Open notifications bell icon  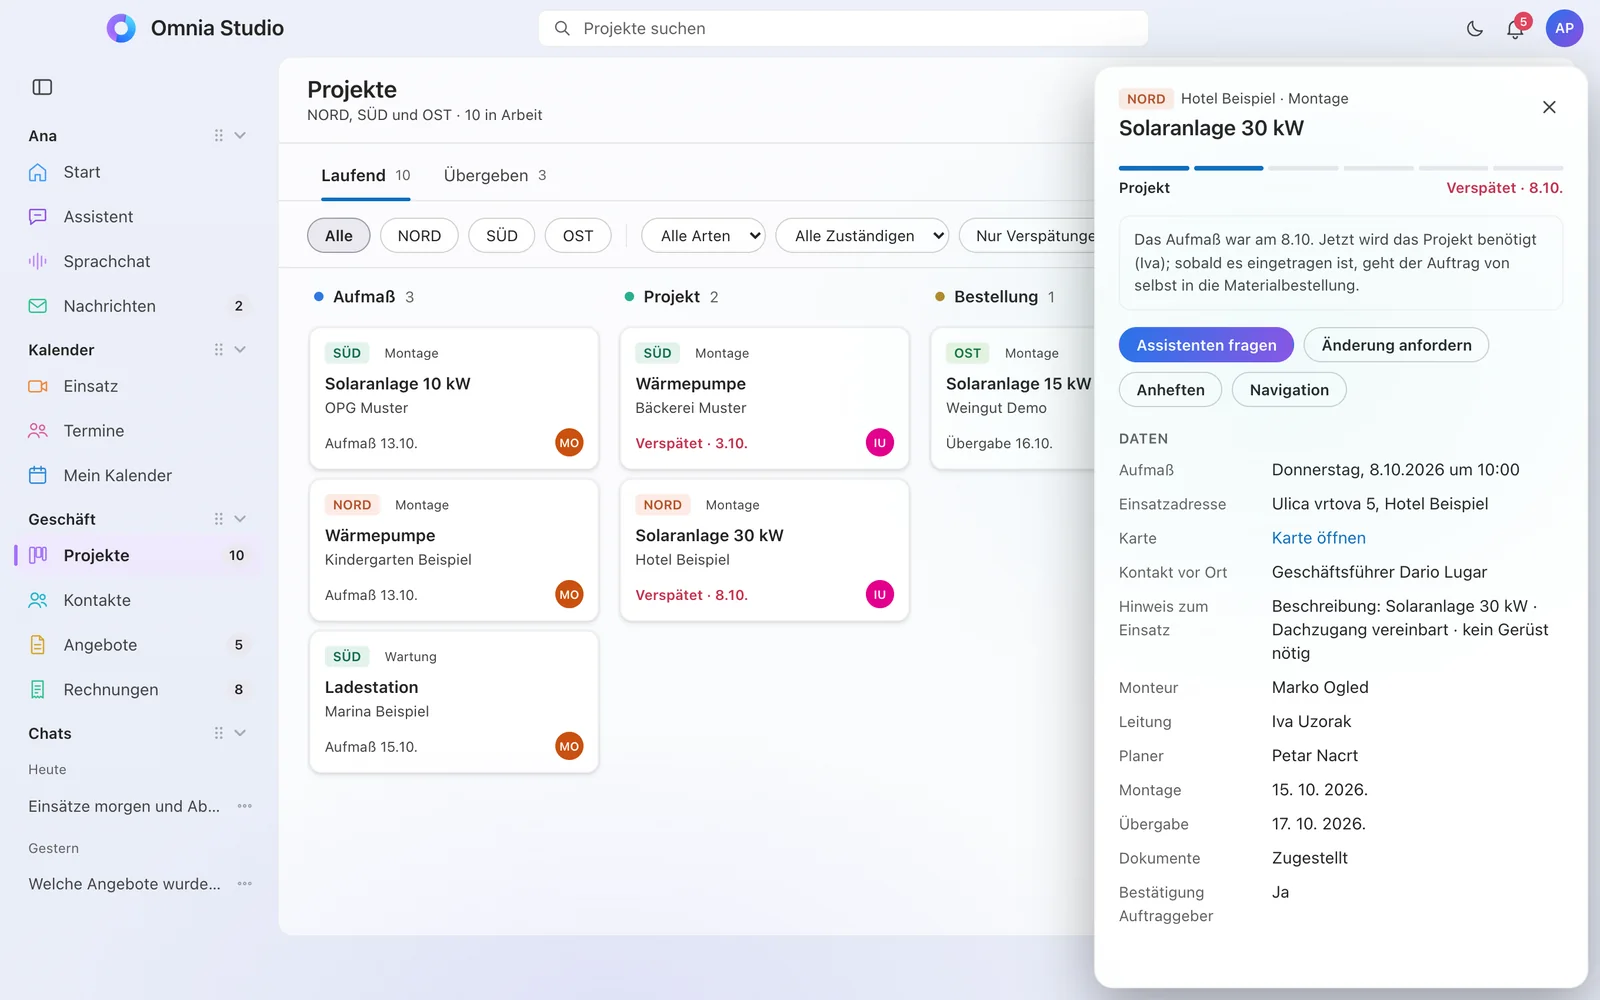1515,28
